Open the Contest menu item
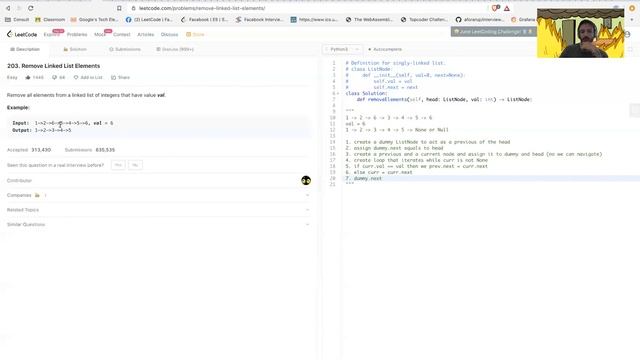 [x=122, y=35]
